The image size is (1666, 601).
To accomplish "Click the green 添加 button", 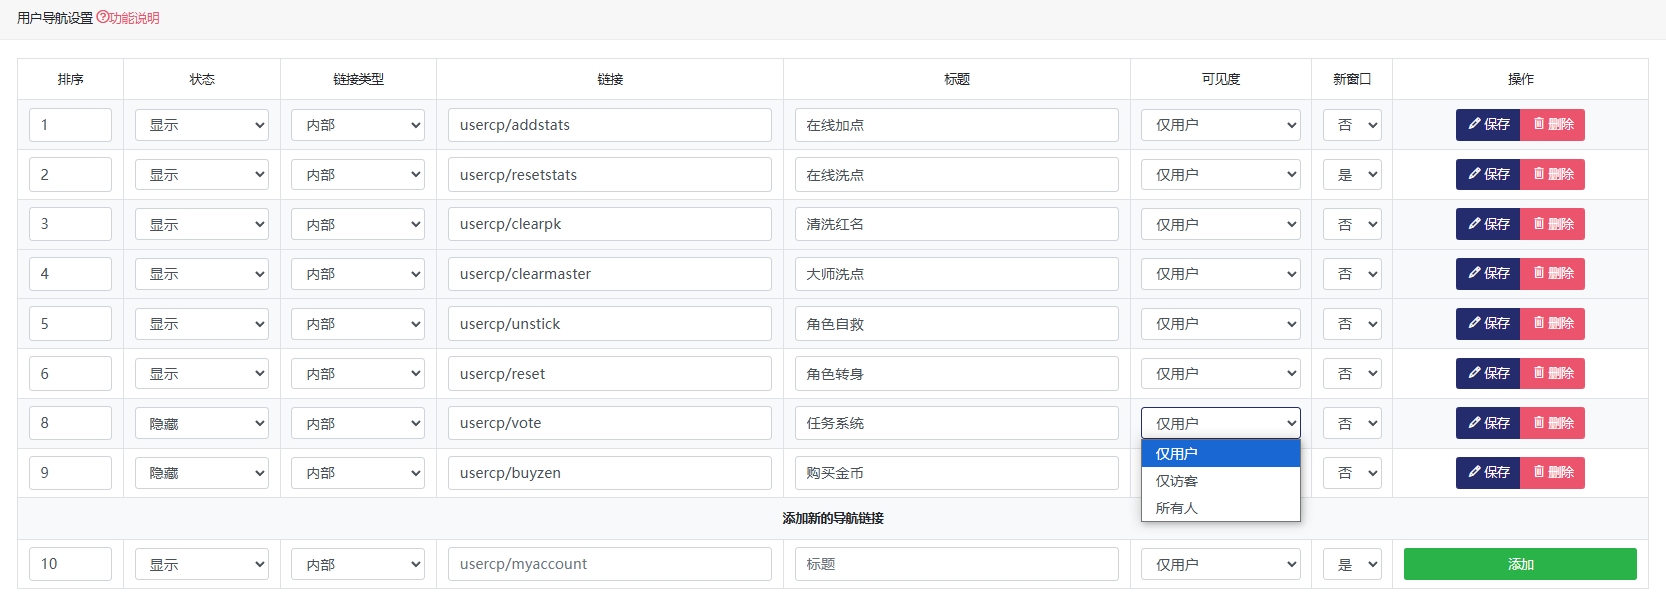I will [1519, 564].
